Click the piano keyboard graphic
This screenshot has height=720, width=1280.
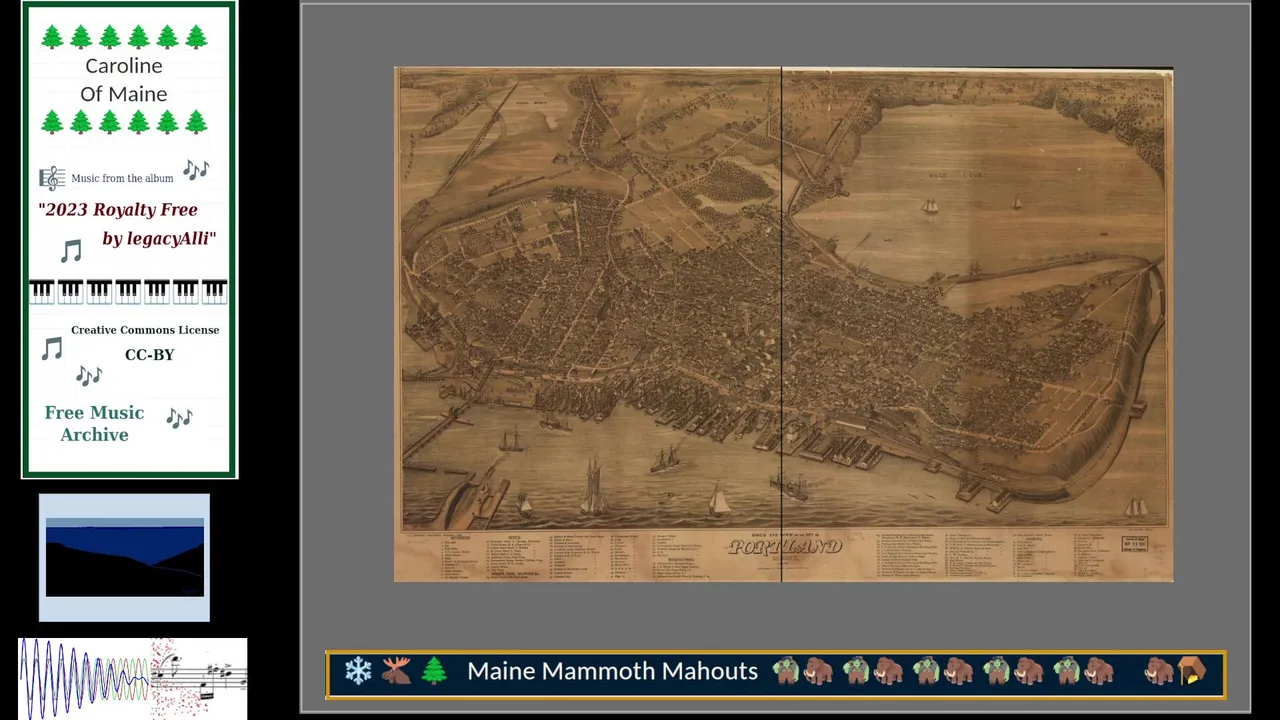pos(128,291)
